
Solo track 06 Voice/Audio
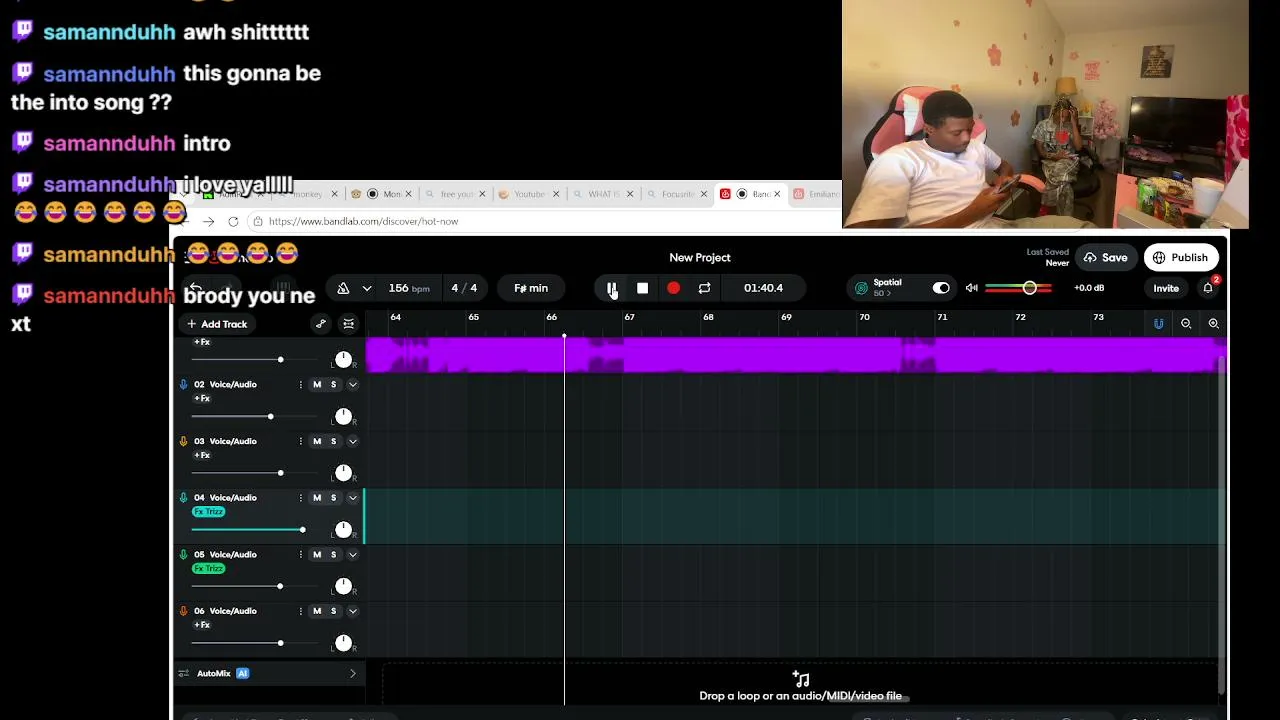(x=334, y=611)
